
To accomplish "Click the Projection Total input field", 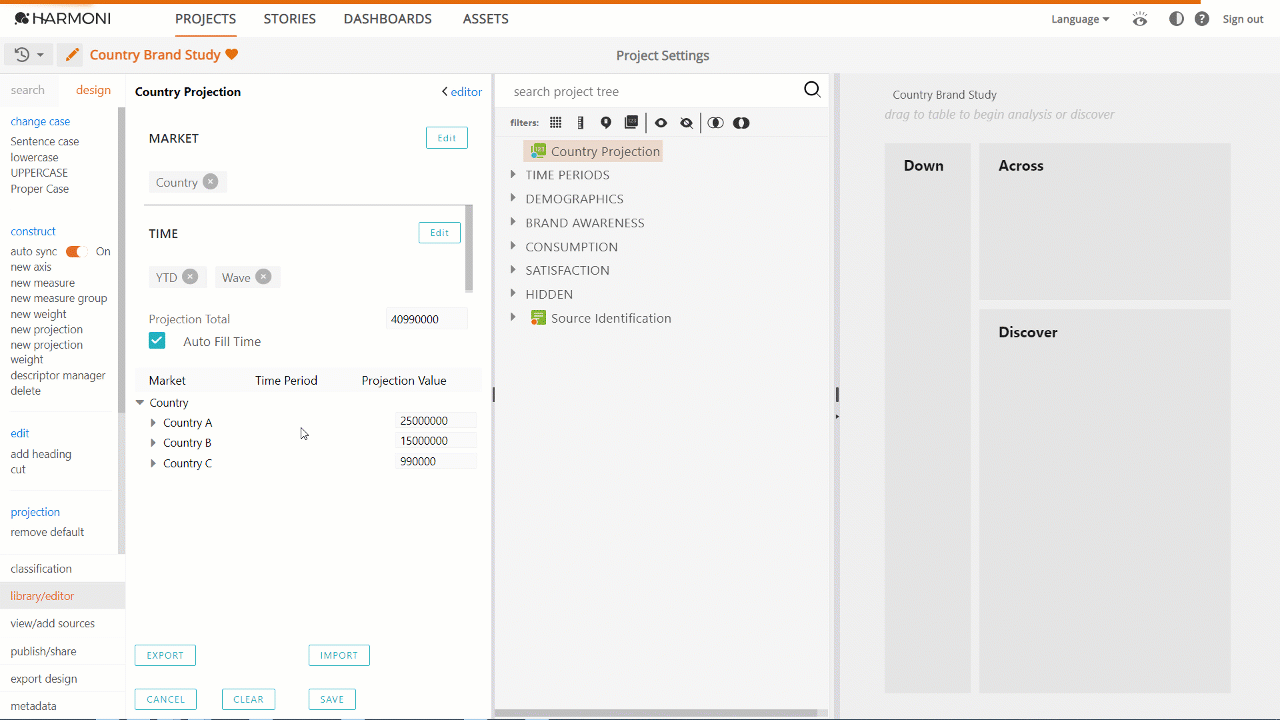I will point(426,319).
